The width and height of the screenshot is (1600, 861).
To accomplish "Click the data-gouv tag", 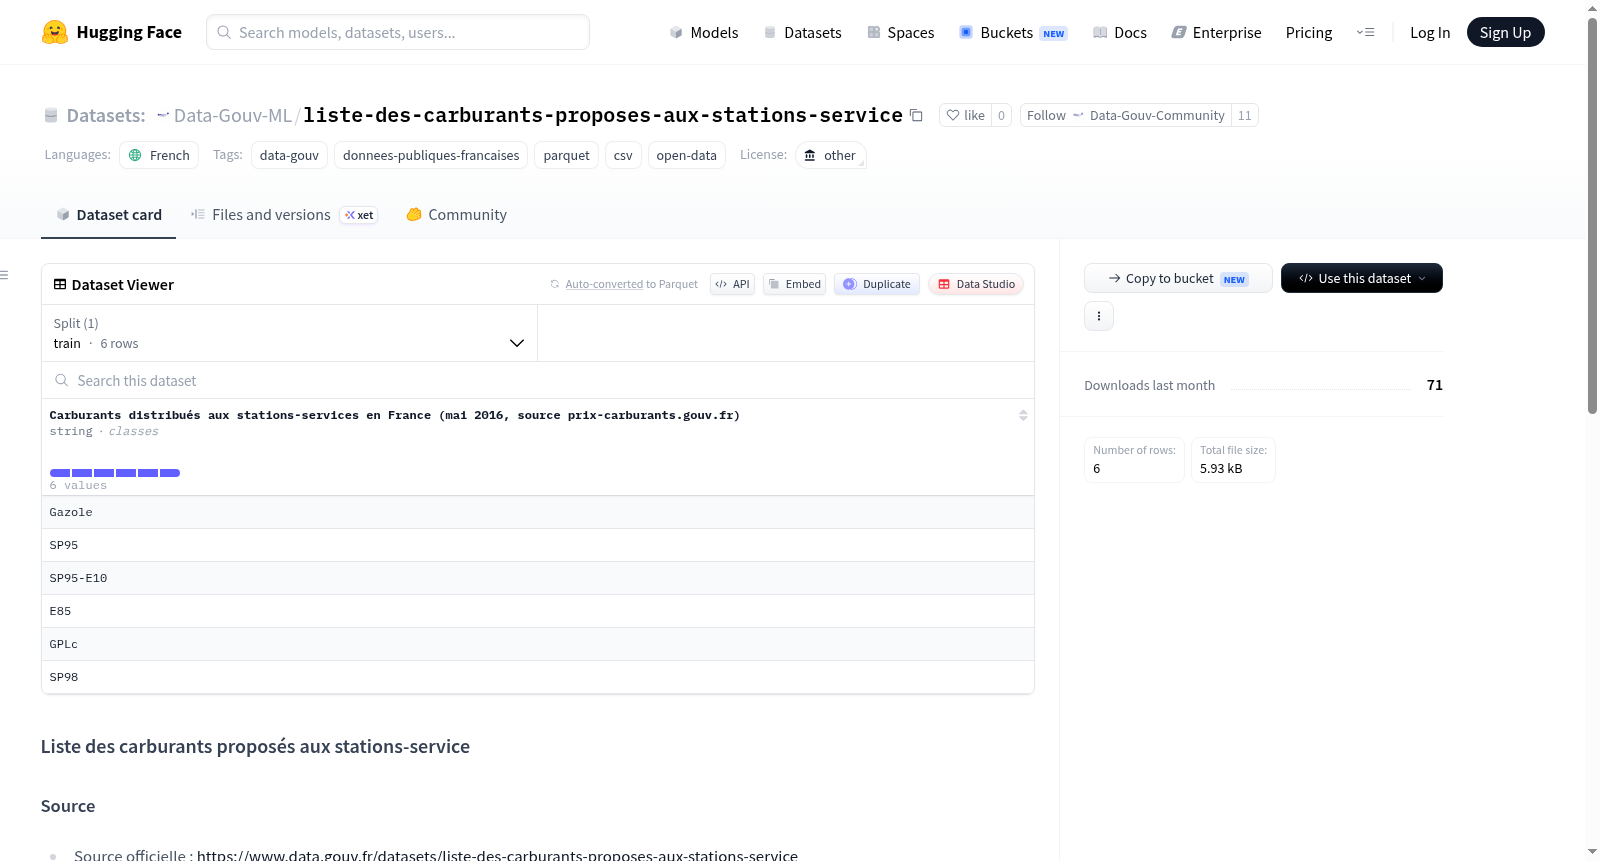I will pyautogui.click(x=289, y=155).
